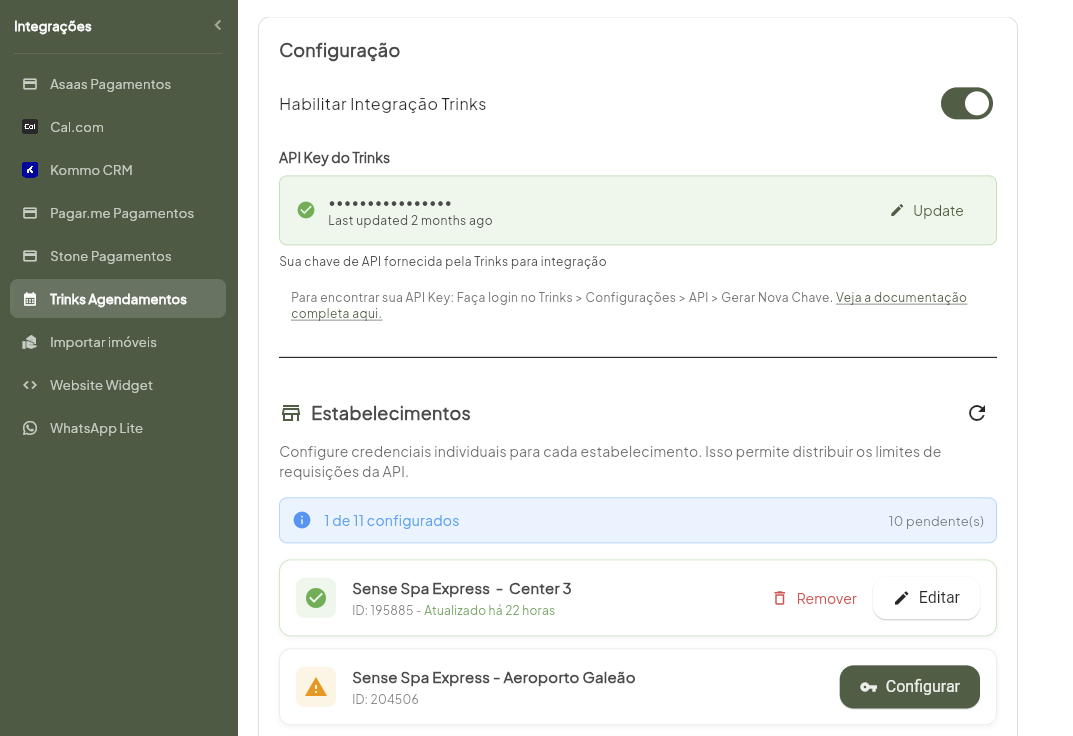1073x736 pixels.
Task: Click the WhatsApp Lite icon
Action: click(x=30, y=428)
